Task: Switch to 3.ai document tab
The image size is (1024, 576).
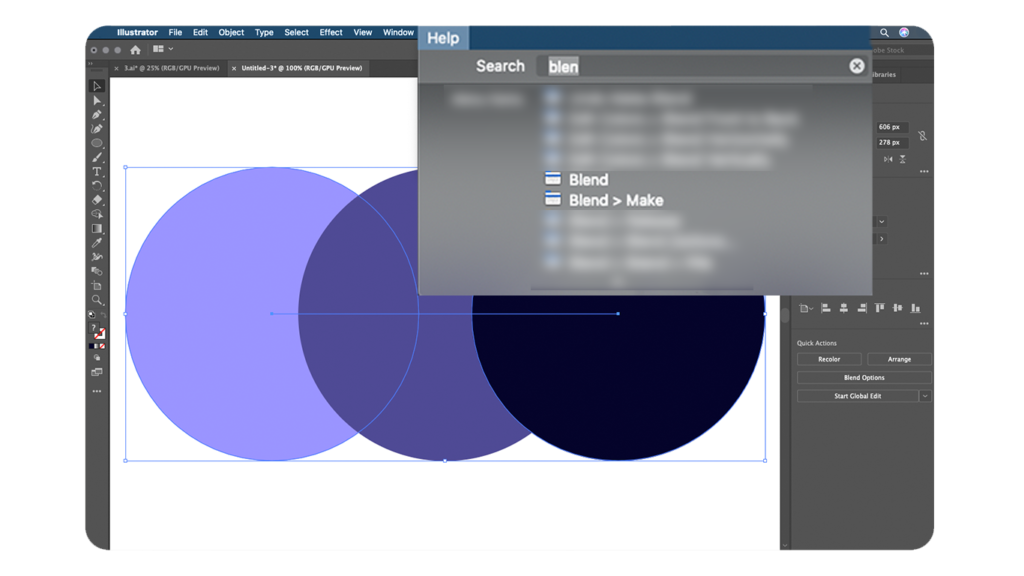Action: click(171, 68)
